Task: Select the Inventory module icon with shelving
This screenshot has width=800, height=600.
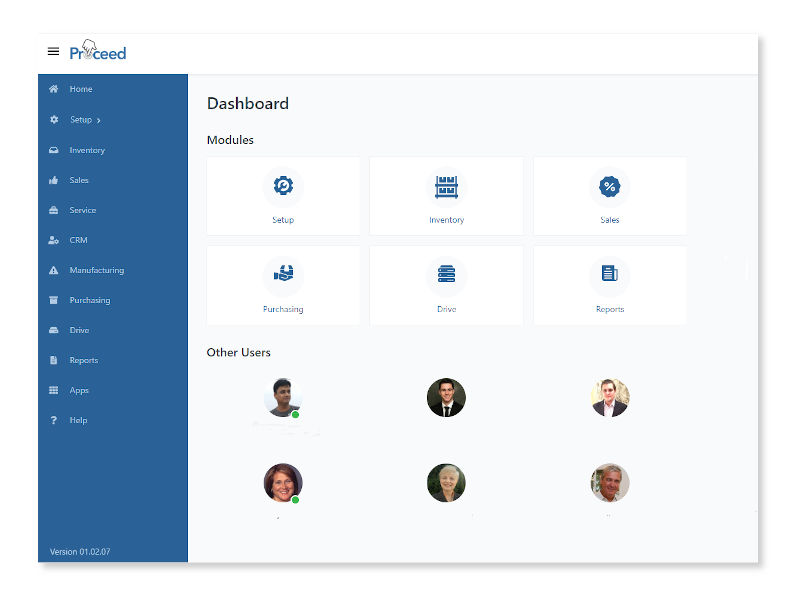Action: [x=446, y=186]
